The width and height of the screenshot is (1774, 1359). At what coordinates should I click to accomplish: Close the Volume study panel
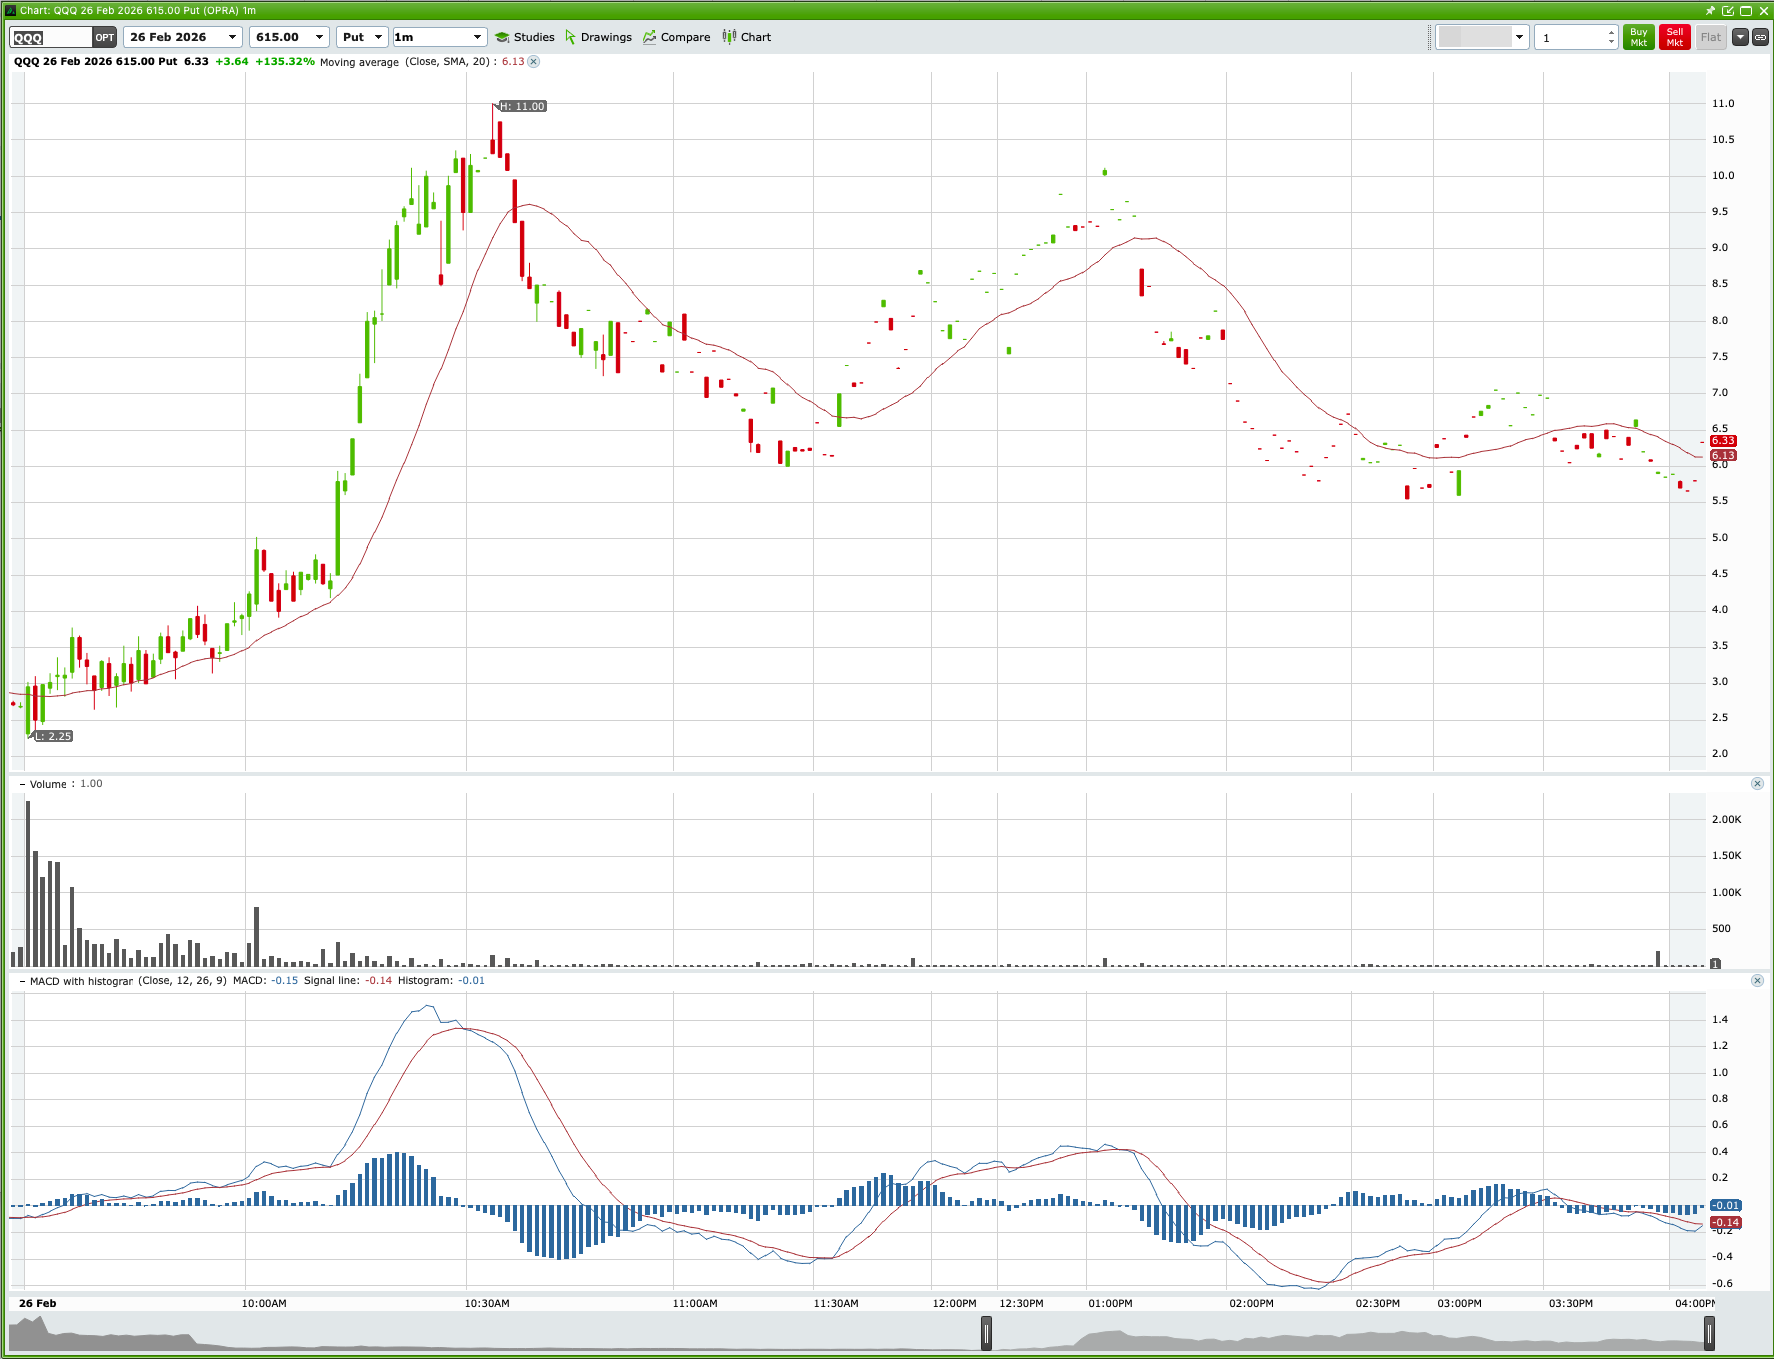pyautogui.click(x=1757, y=783)
